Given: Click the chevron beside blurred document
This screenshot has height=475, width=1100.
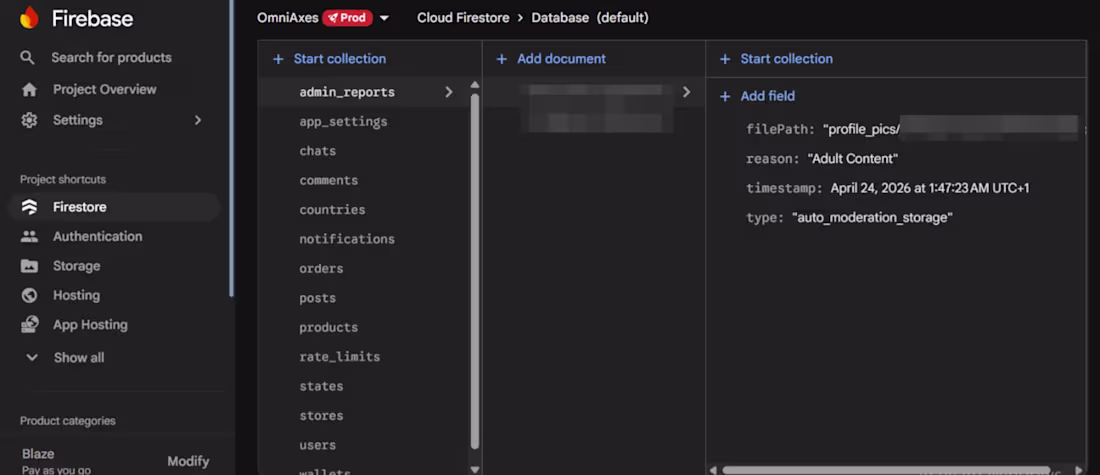Looking at the screenshot, I should pos(686,92).
